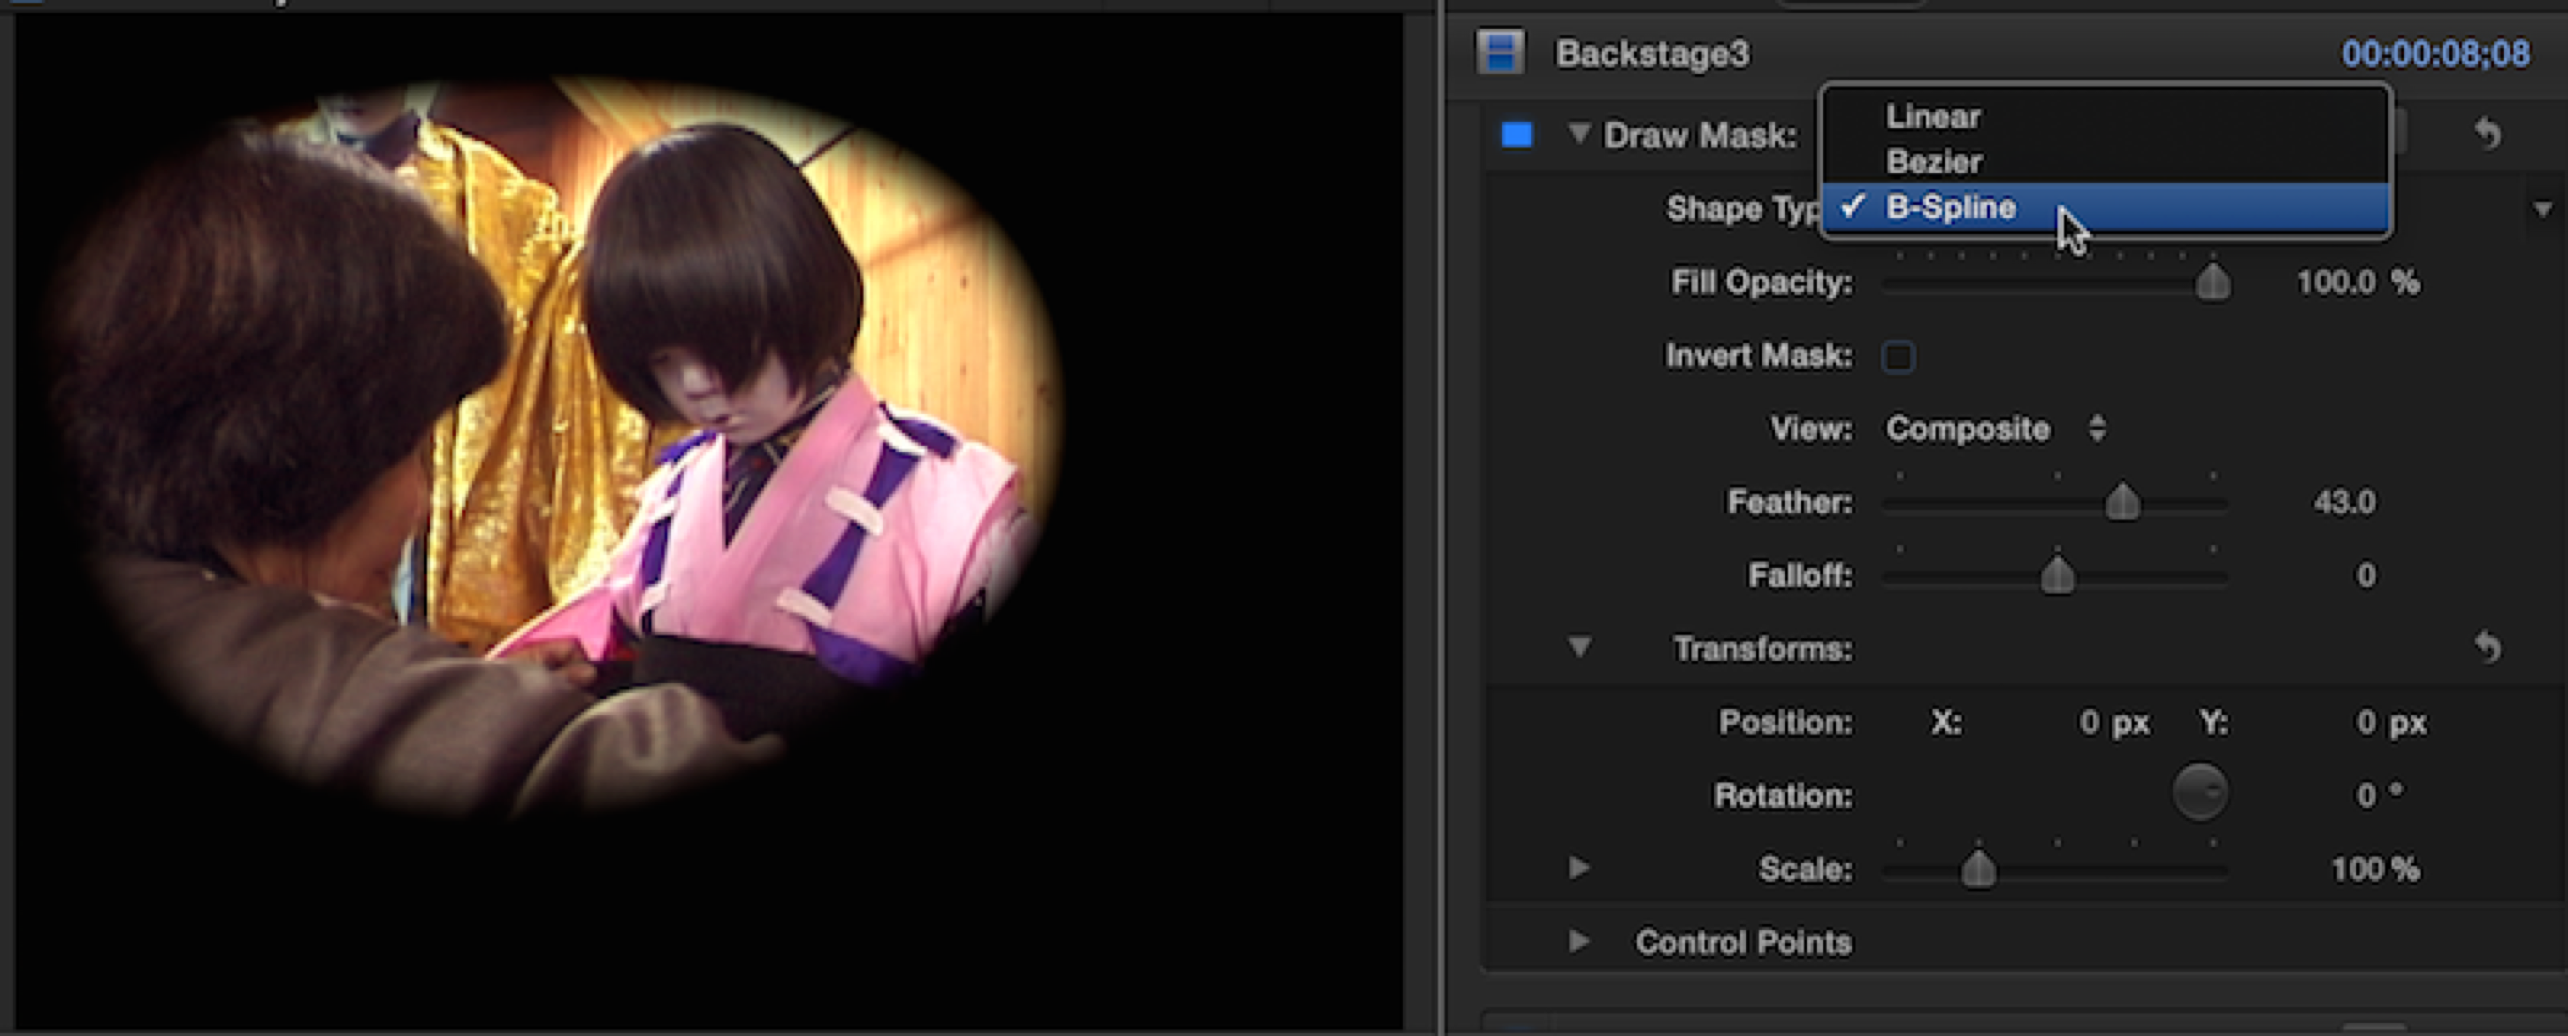The image size is (2568, 1036).
Task: Collapse the Transforms section triangle
Action: tap(1579, 648)
